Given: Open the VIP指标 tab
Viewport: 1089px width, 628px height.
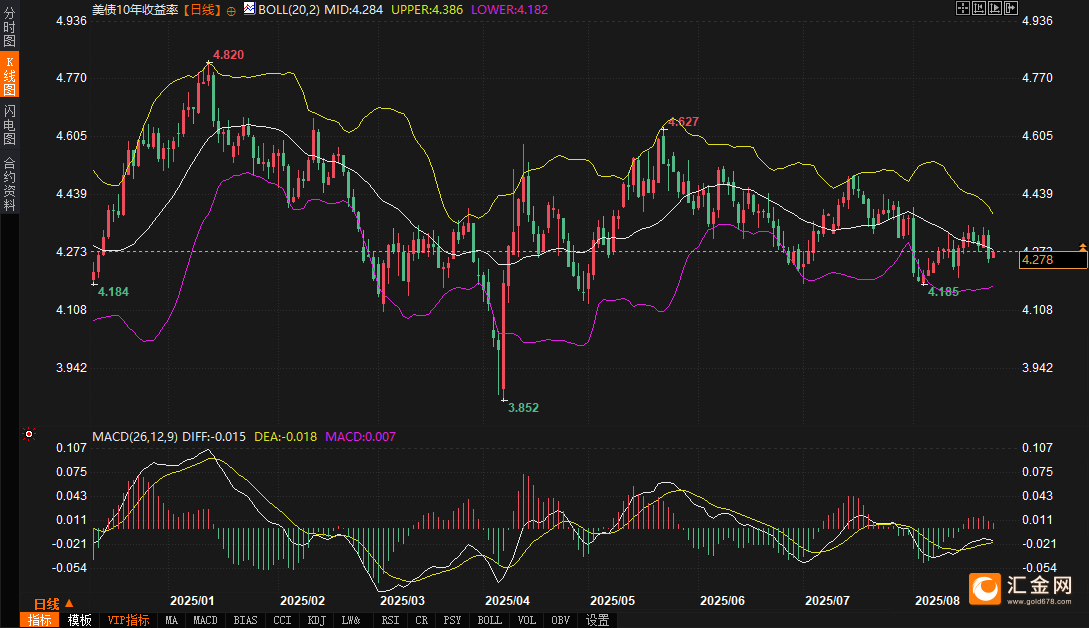Looking at the screenshot, I should [128, 620].
